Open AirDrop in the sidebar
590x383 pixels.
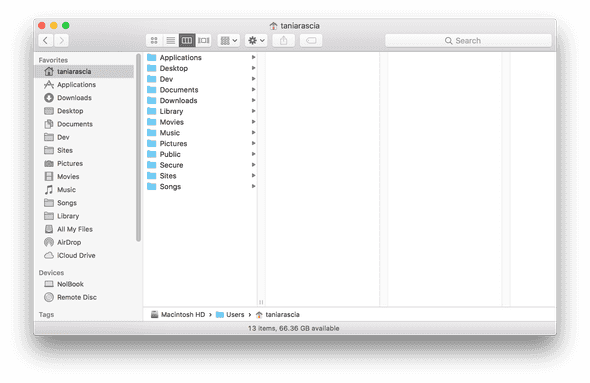(x=84, y=242)
